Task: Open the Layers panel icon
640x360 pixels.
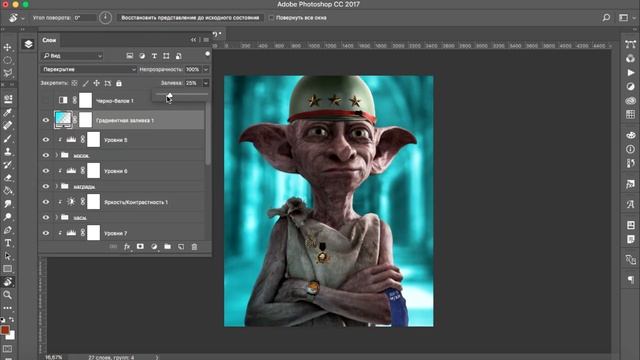Action: tap(28, 44)
